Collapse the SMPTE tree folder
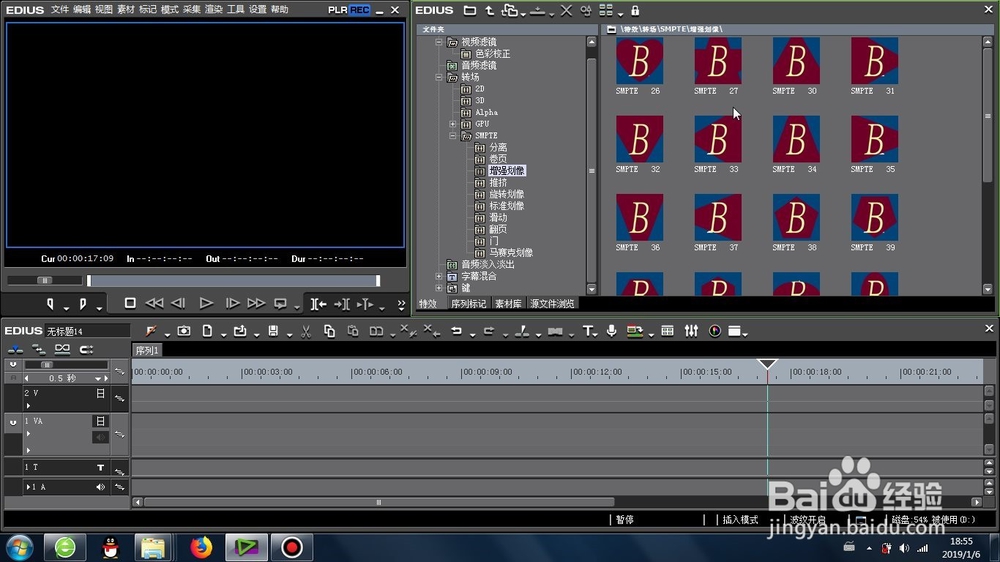The height and width of the screenshot is (562, 1000). pos(453,136)
